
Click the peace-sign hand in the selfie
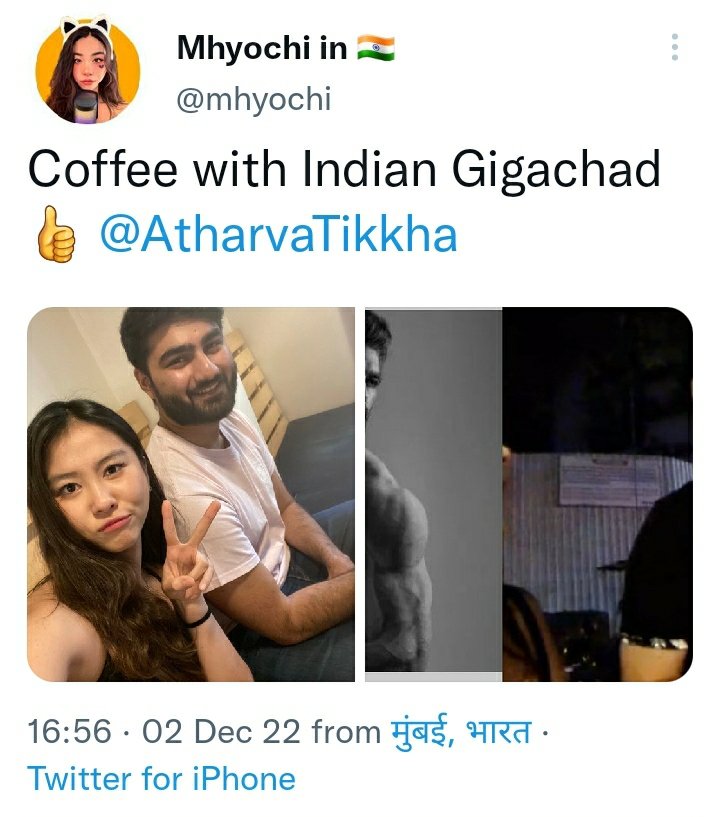pos(187,551)
